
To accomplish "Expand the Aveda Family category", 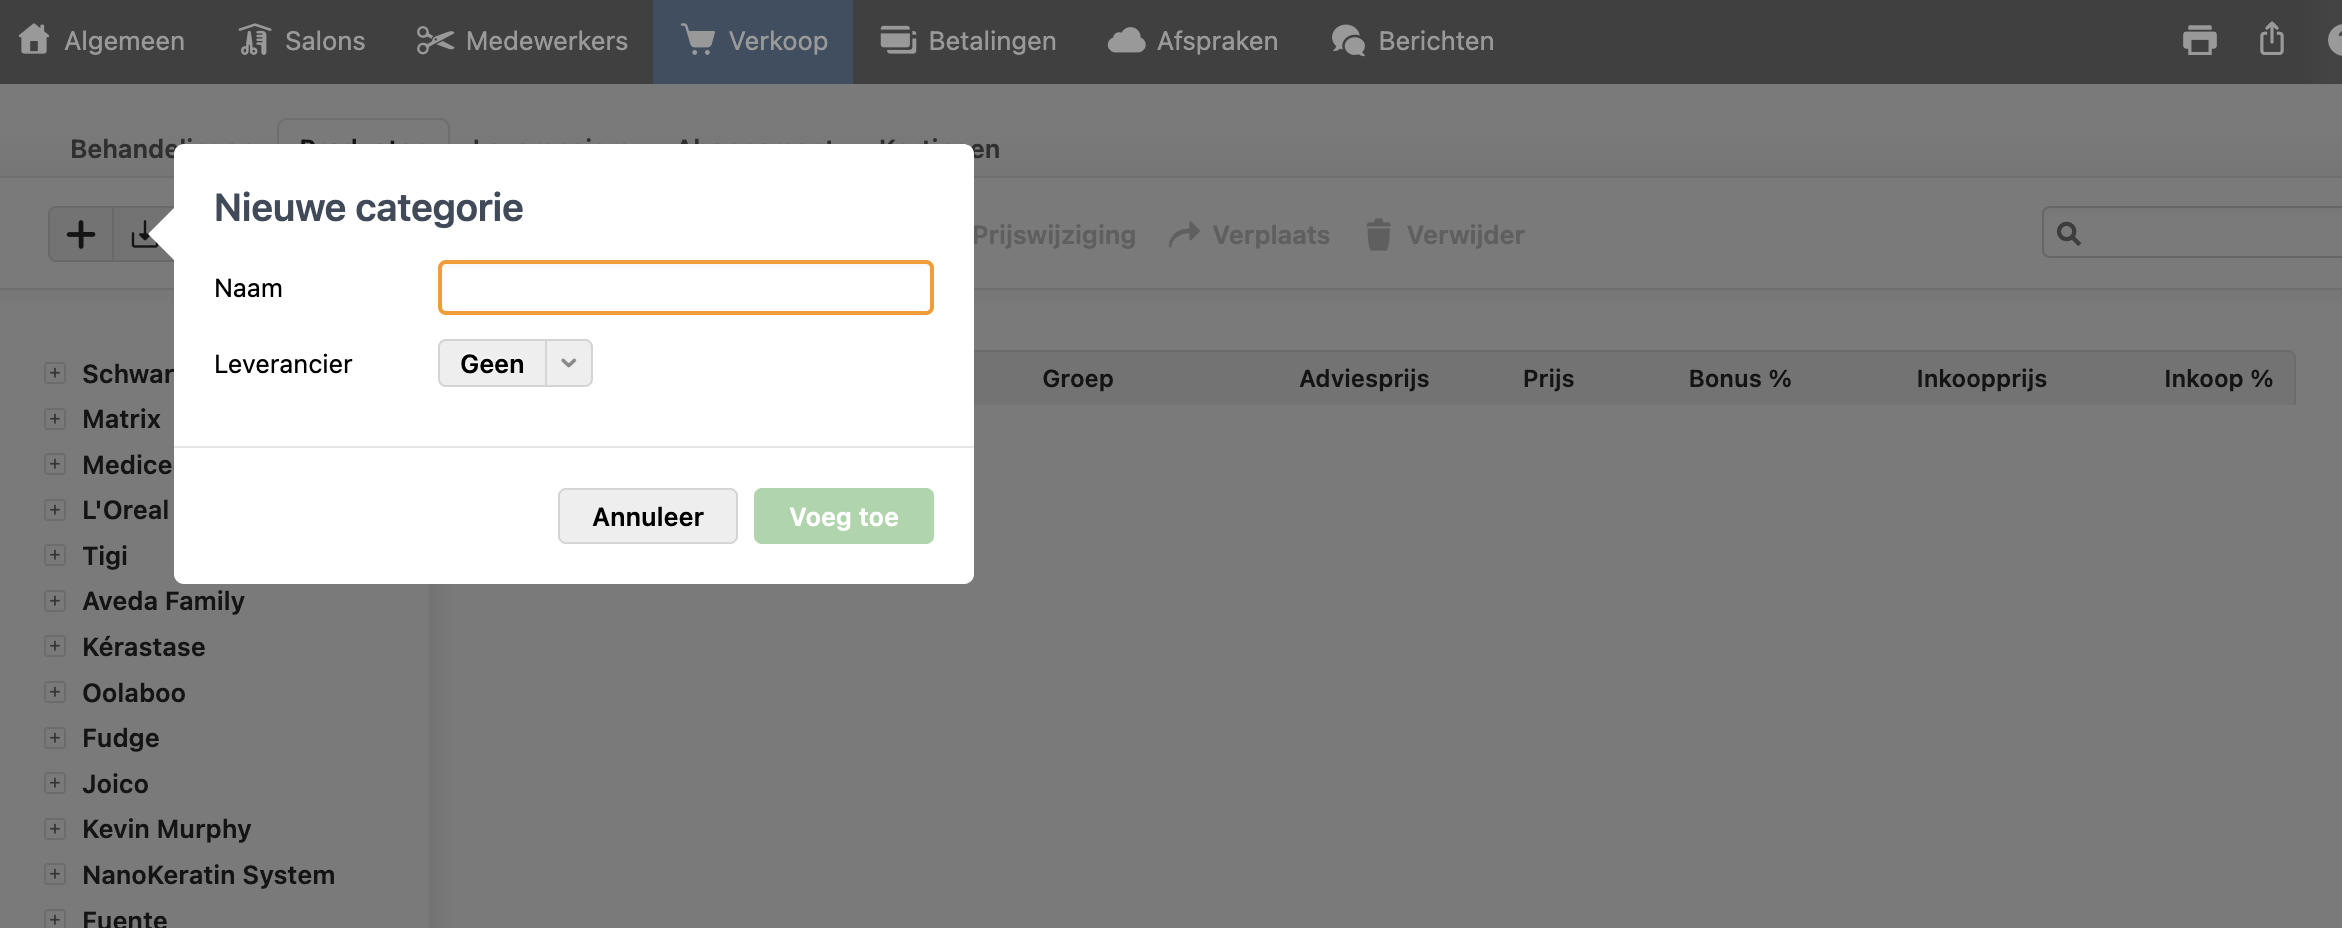I will tap(55, 601).
